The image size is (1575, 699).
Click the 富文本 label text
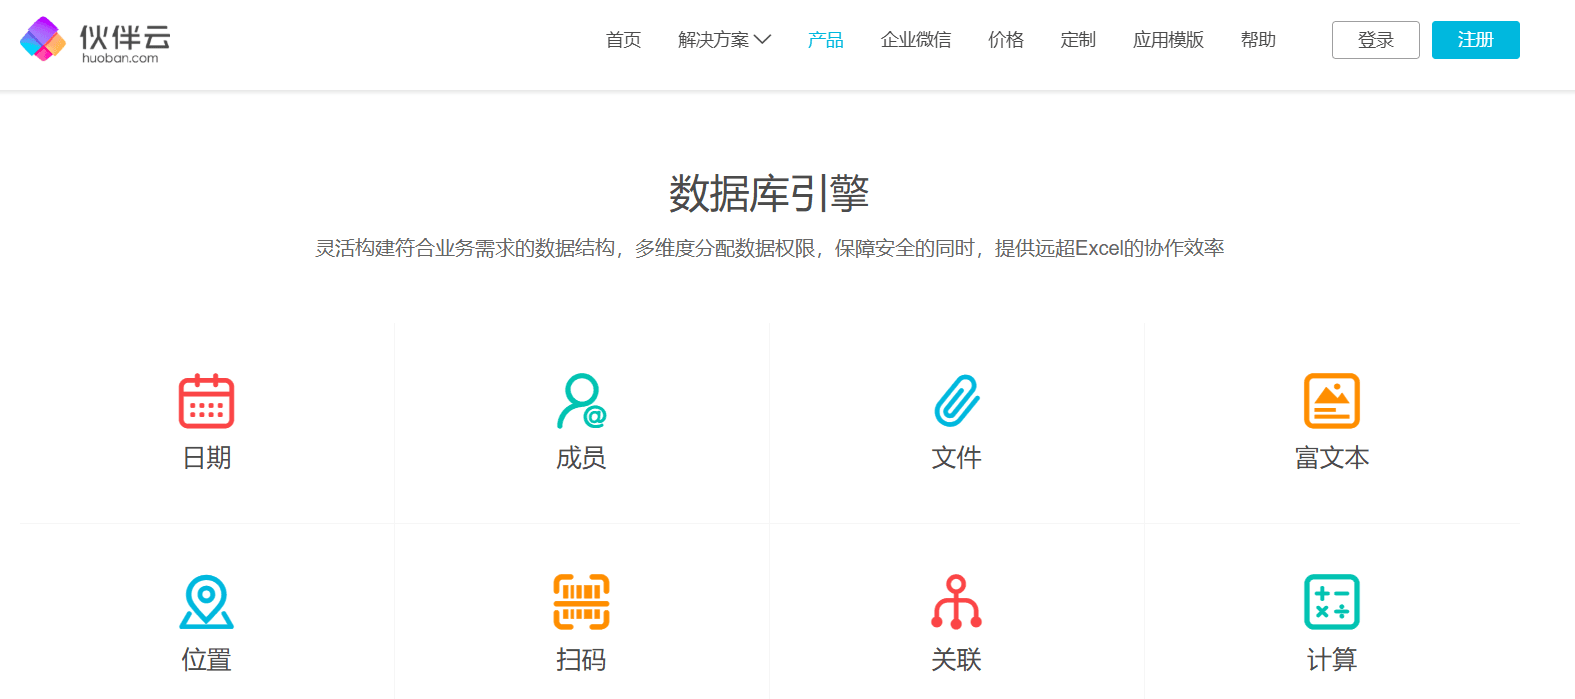coord(1332,458)
